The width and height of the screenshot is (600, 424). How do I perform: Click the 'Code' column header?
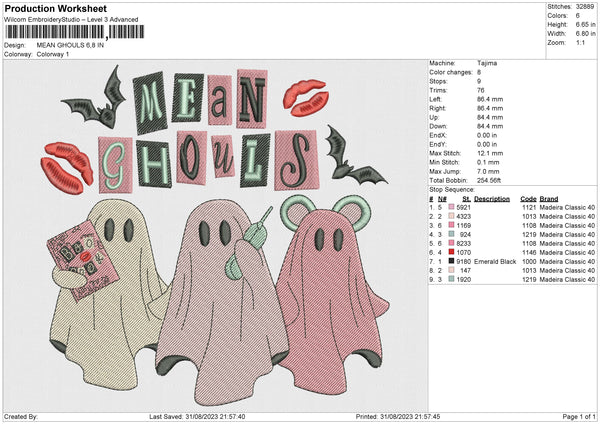528,199
